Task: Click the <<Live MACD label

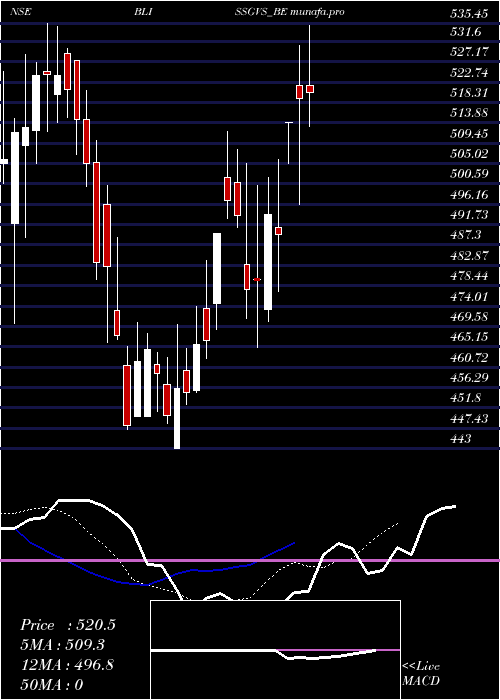Action: point(421,674)
